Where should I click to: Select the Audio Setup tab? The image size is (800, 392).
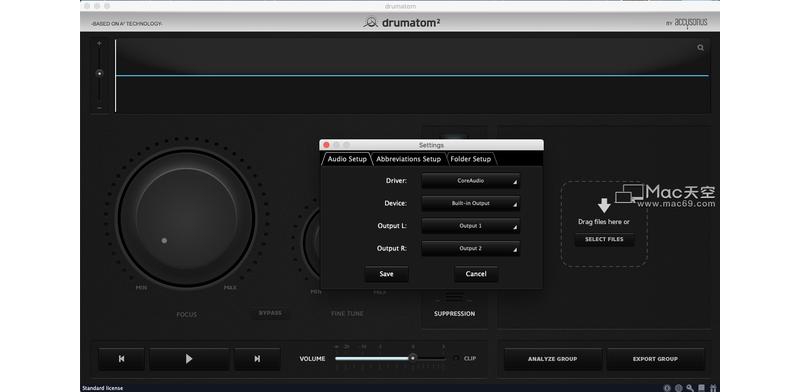point(347,159)
